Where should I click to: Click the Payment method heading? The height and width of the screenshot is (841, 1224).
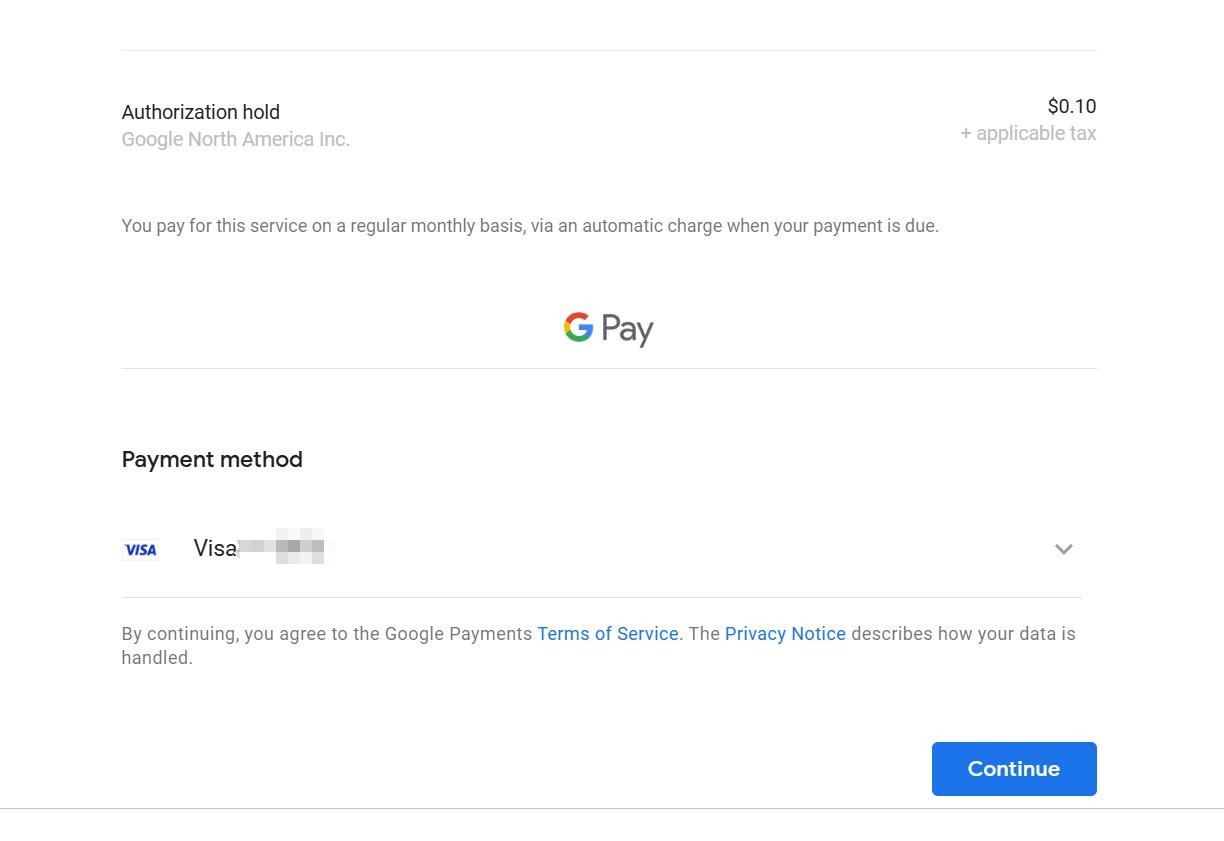pyautogui.click(x=212, y=460)
